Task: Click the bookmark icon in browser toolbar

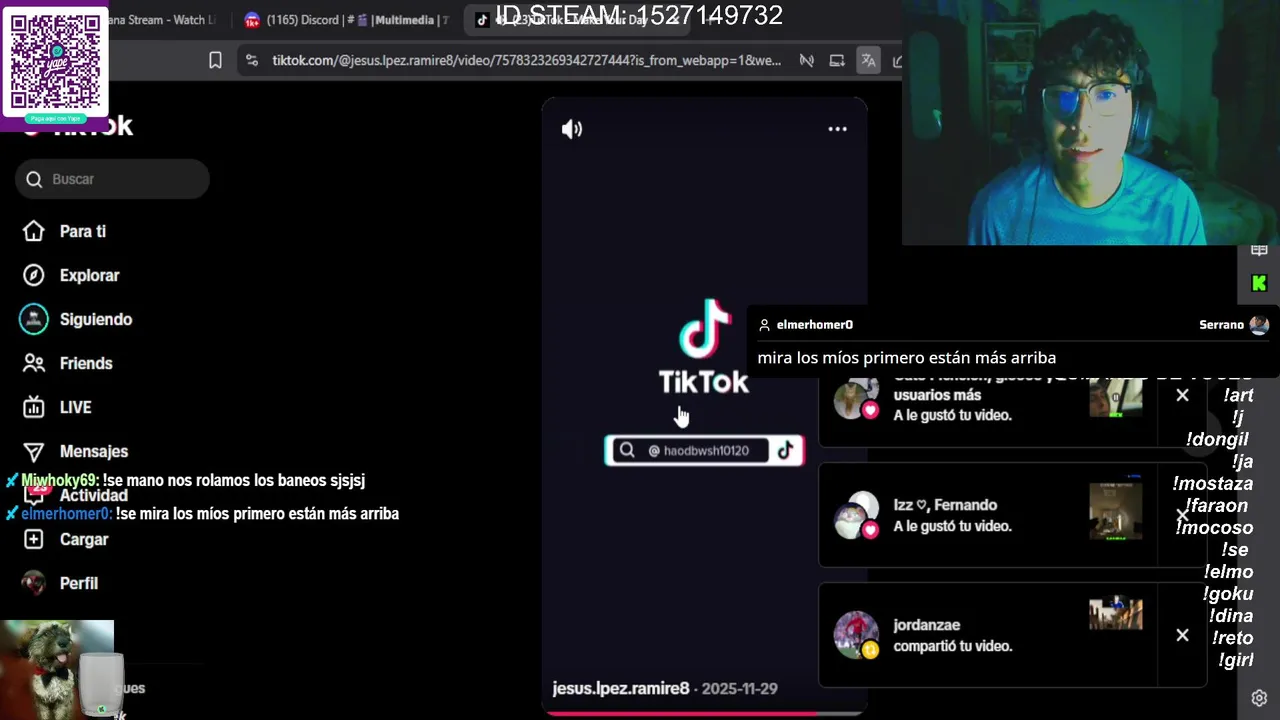Action: pos(215,61)
